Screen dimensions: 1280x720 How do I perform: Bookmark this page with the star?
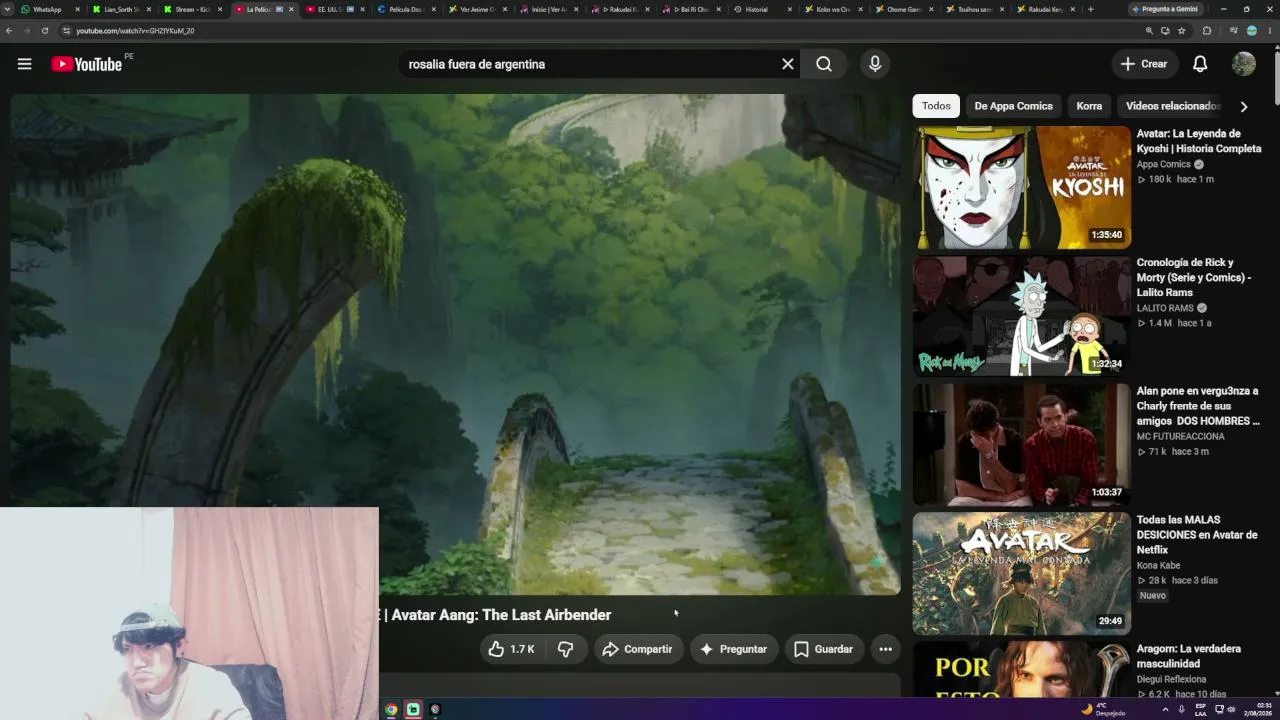pyautogui.click(x=1181, y=31)
